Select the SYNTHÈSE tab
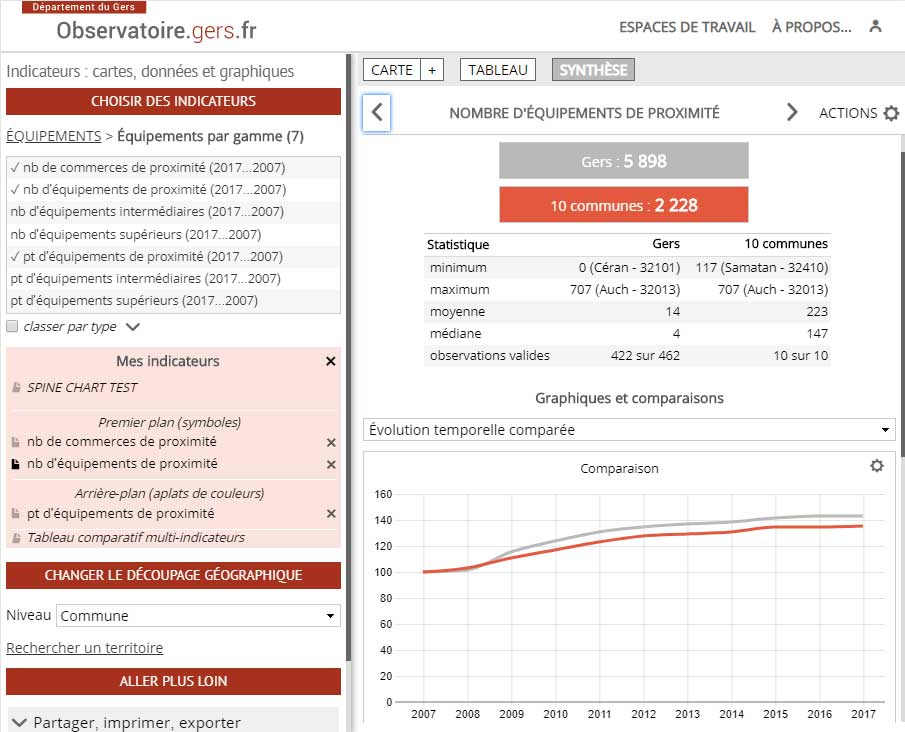 pos(593,70)
